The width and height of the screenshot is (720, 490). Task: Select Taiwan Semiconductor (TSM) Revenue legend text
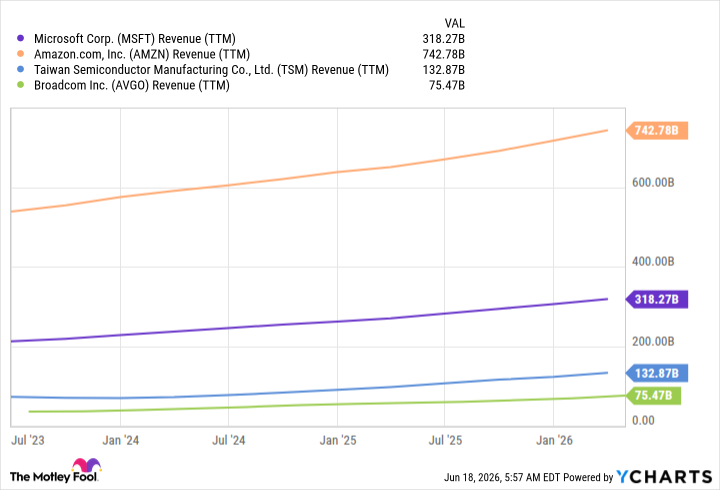pos(211,70)
